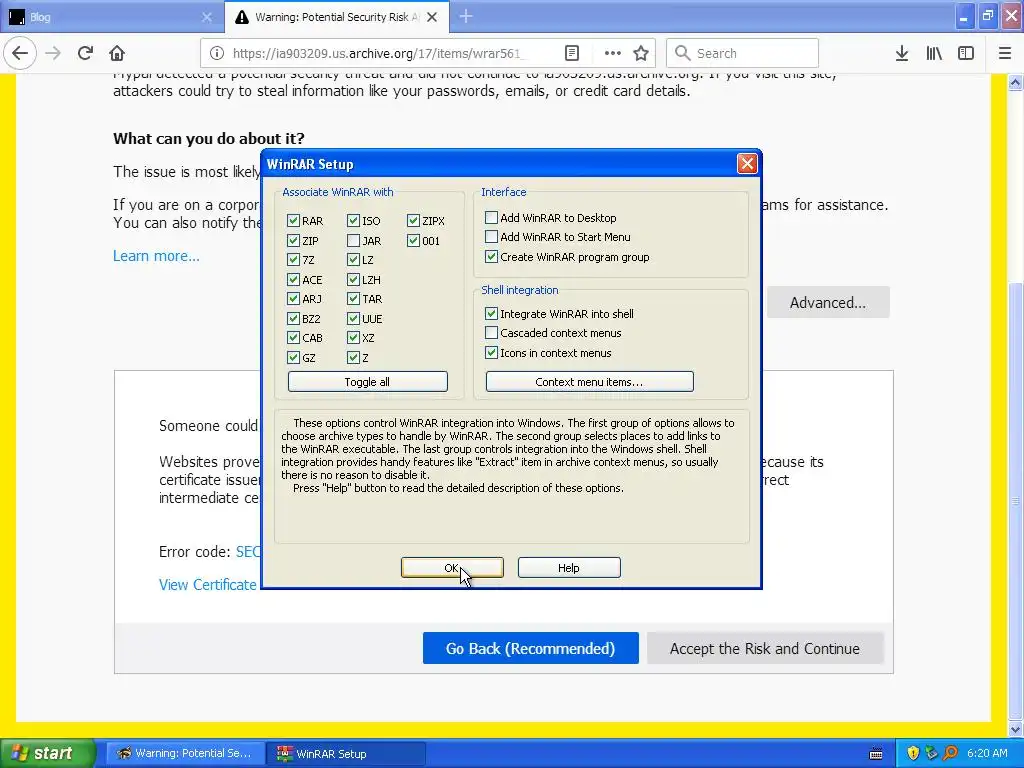Toggle the LZH association checkbox

[x=353, y=280]
